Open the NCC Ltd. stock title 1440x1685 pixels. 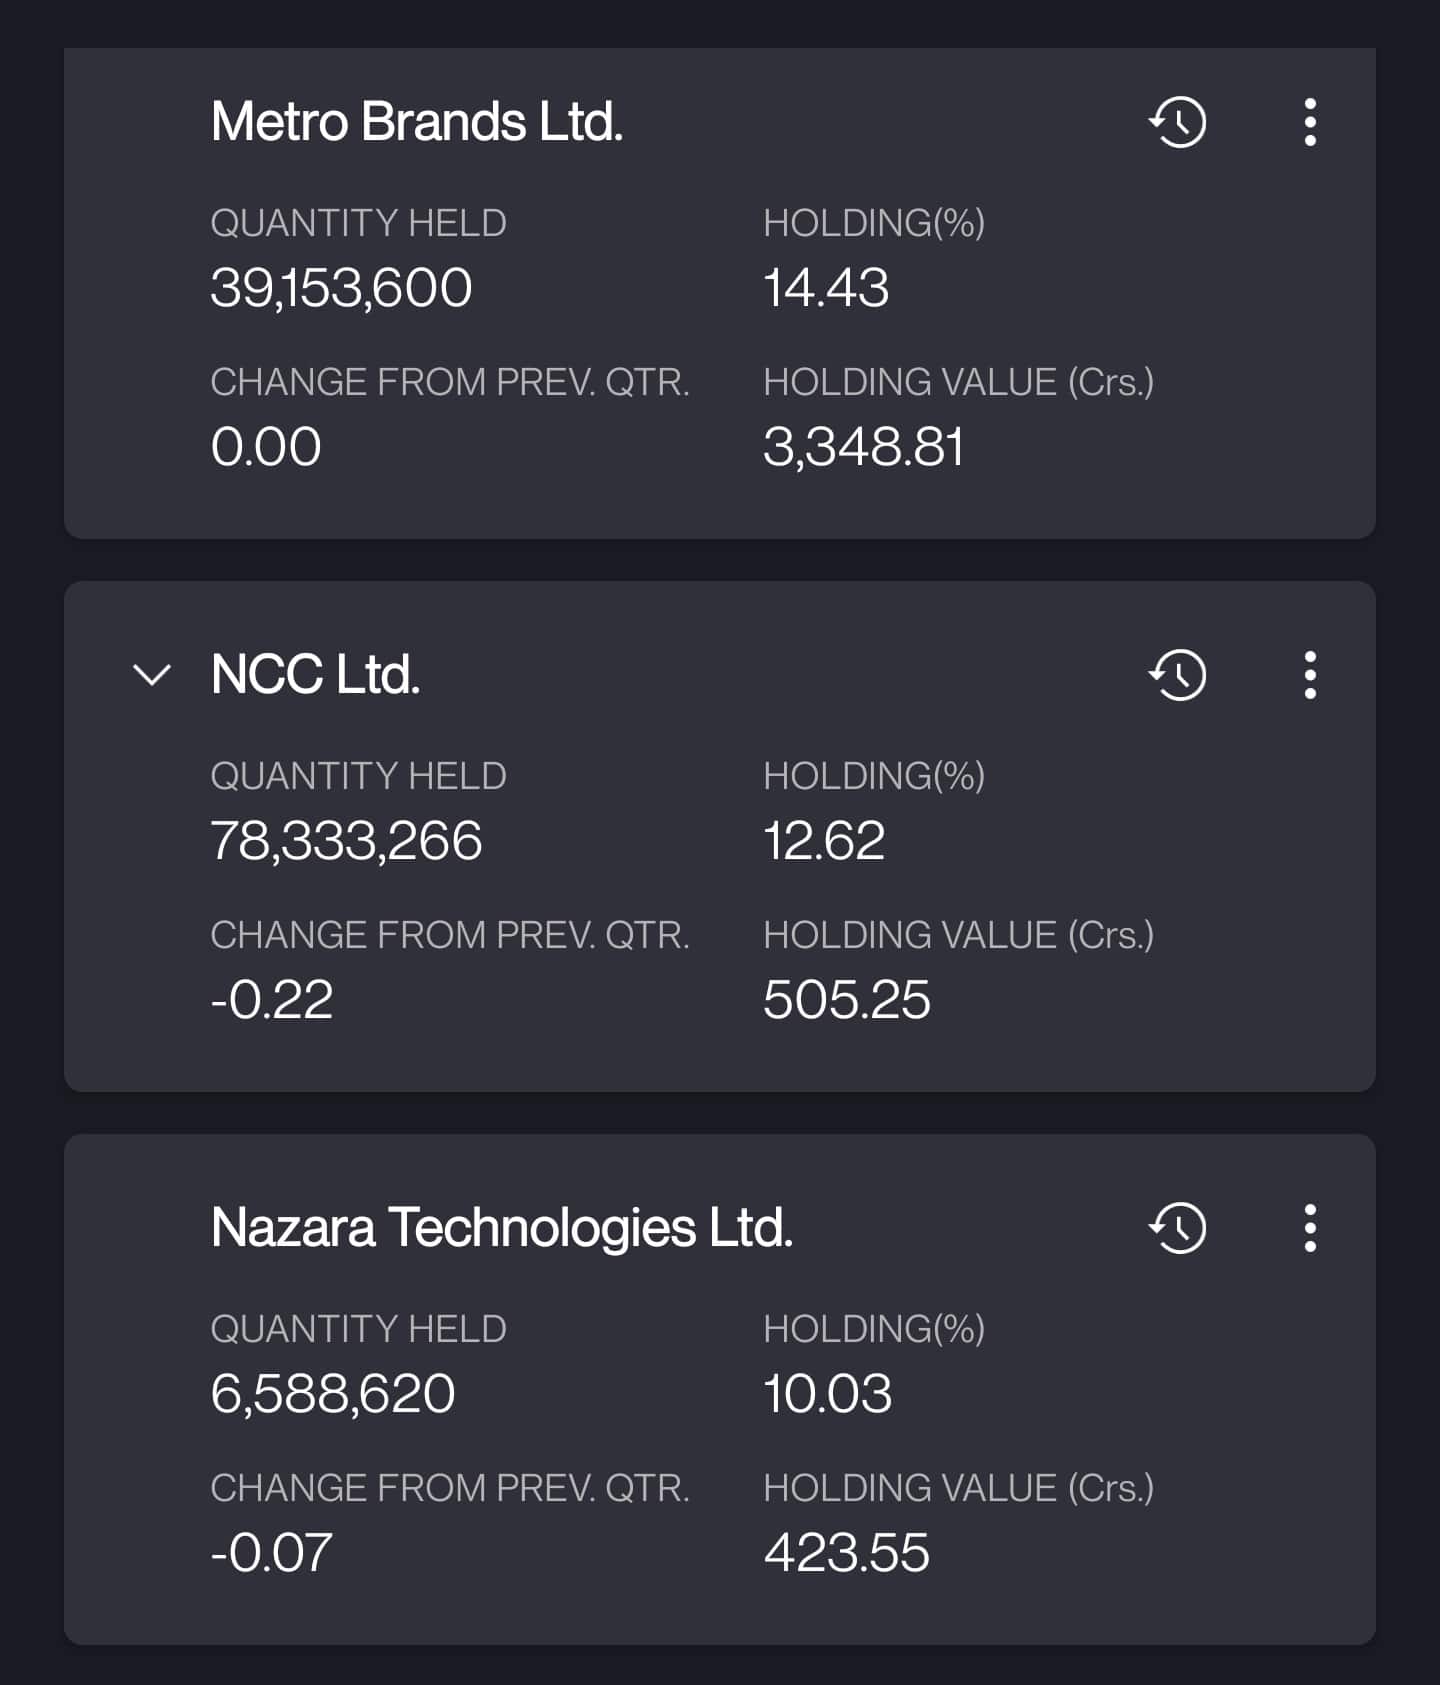(x=315, y=675)
